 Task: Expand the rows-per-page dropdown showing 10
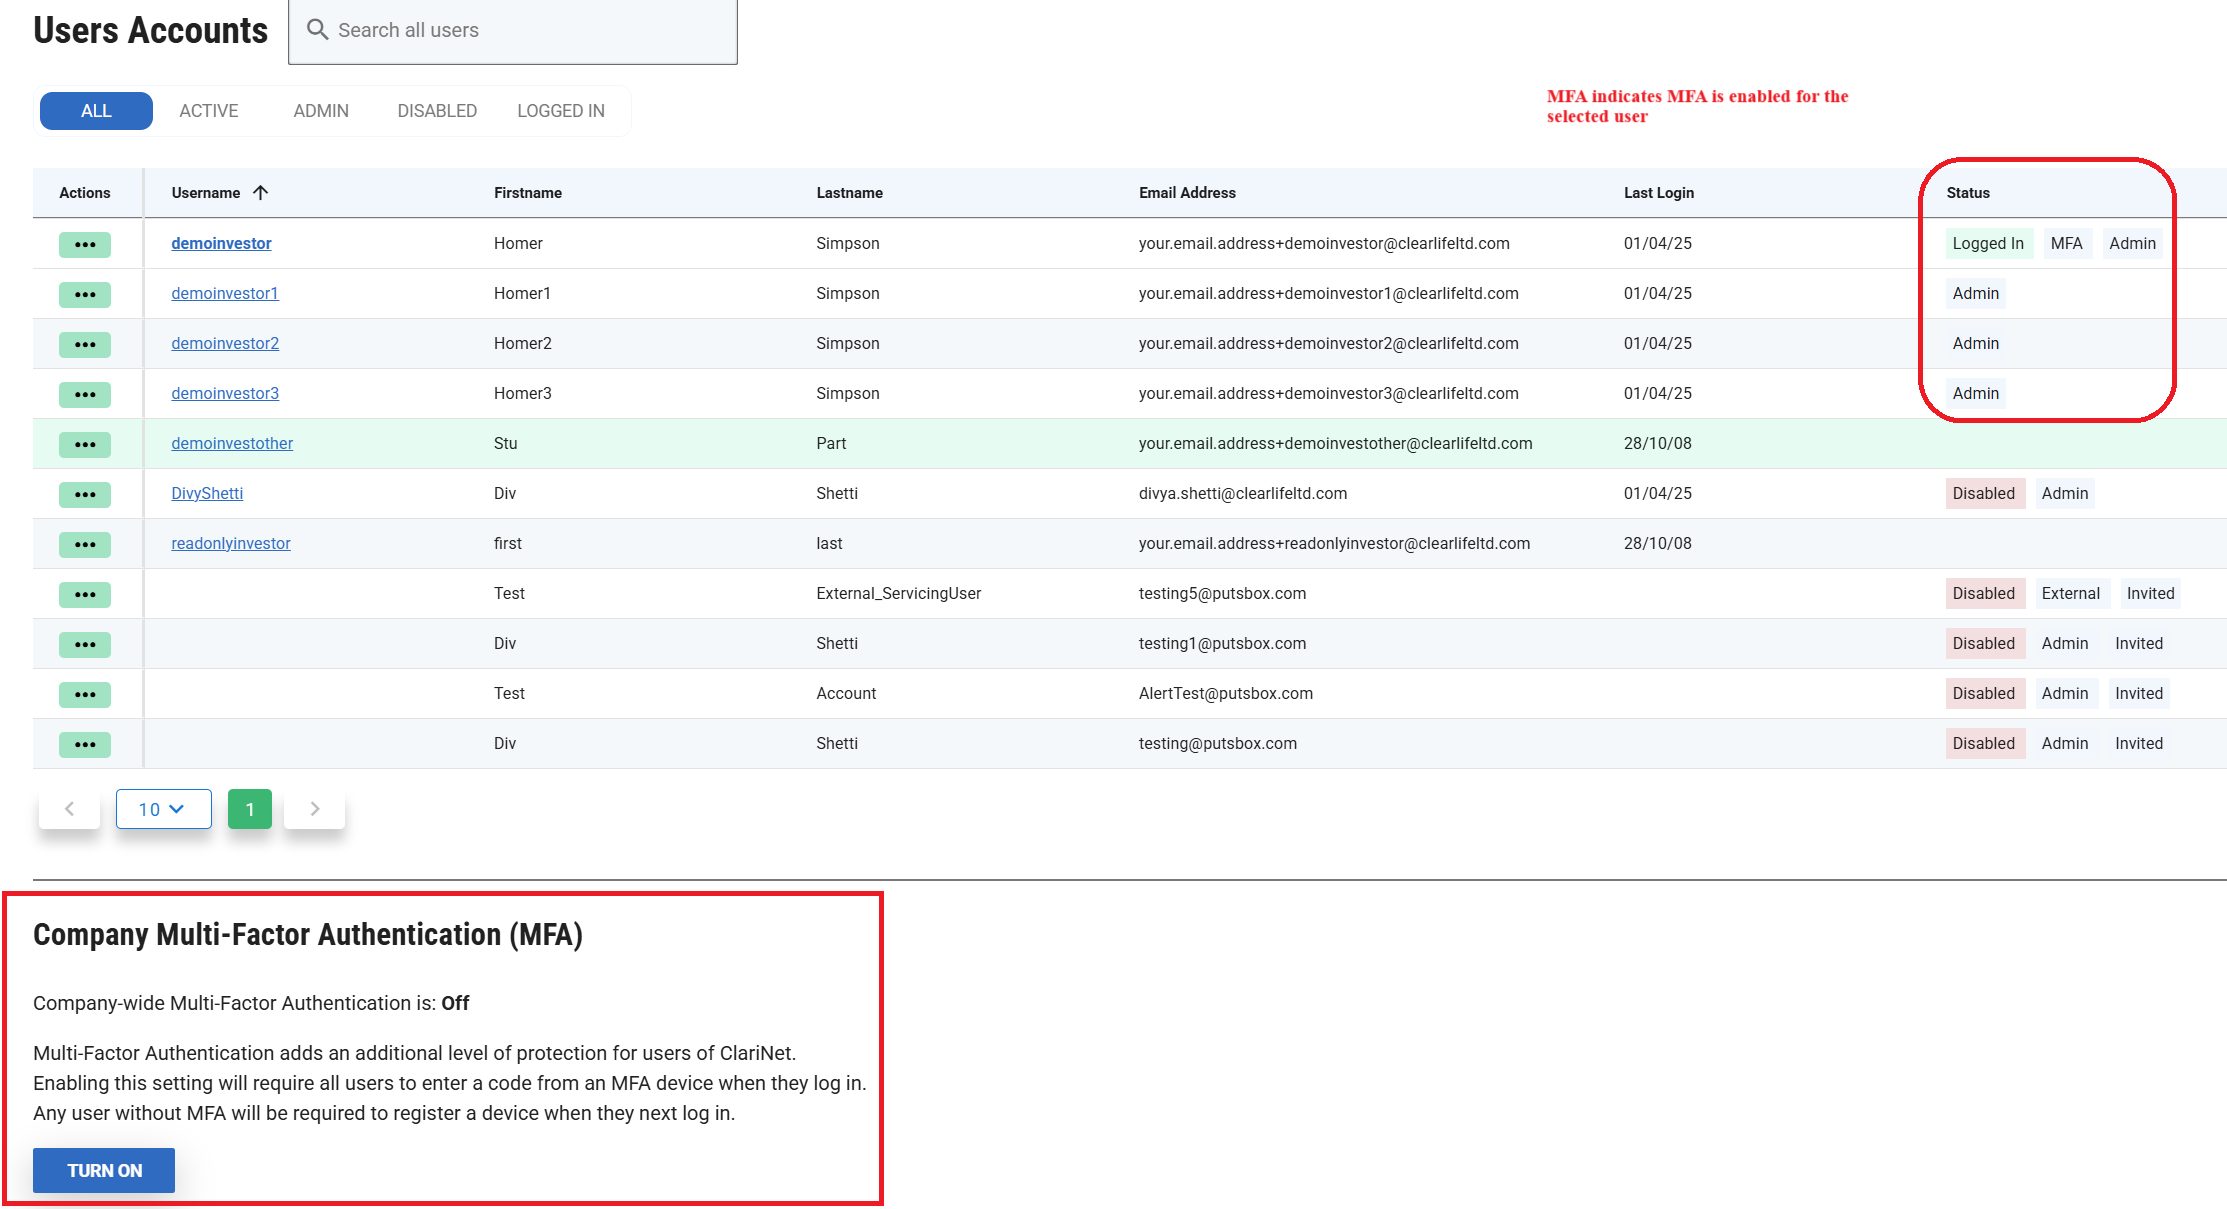(x=163, y=809)
